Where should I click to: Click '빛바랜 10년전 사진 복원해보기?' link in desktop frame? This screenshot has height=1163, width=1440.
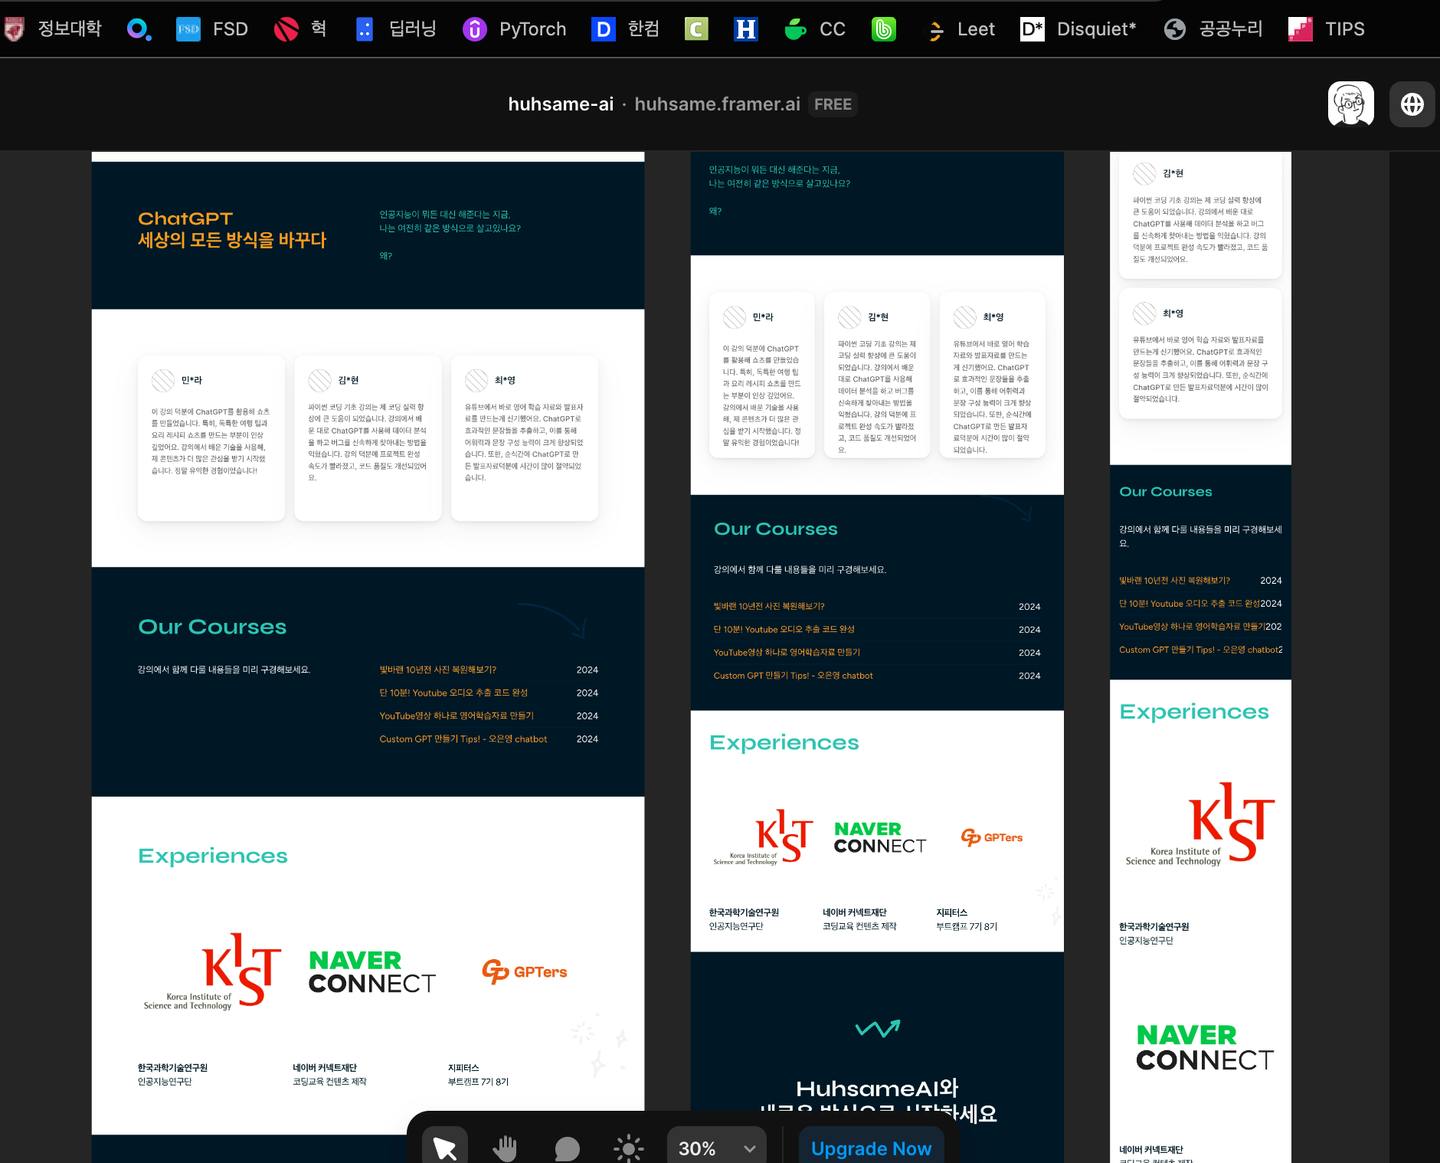coord(437,670)
